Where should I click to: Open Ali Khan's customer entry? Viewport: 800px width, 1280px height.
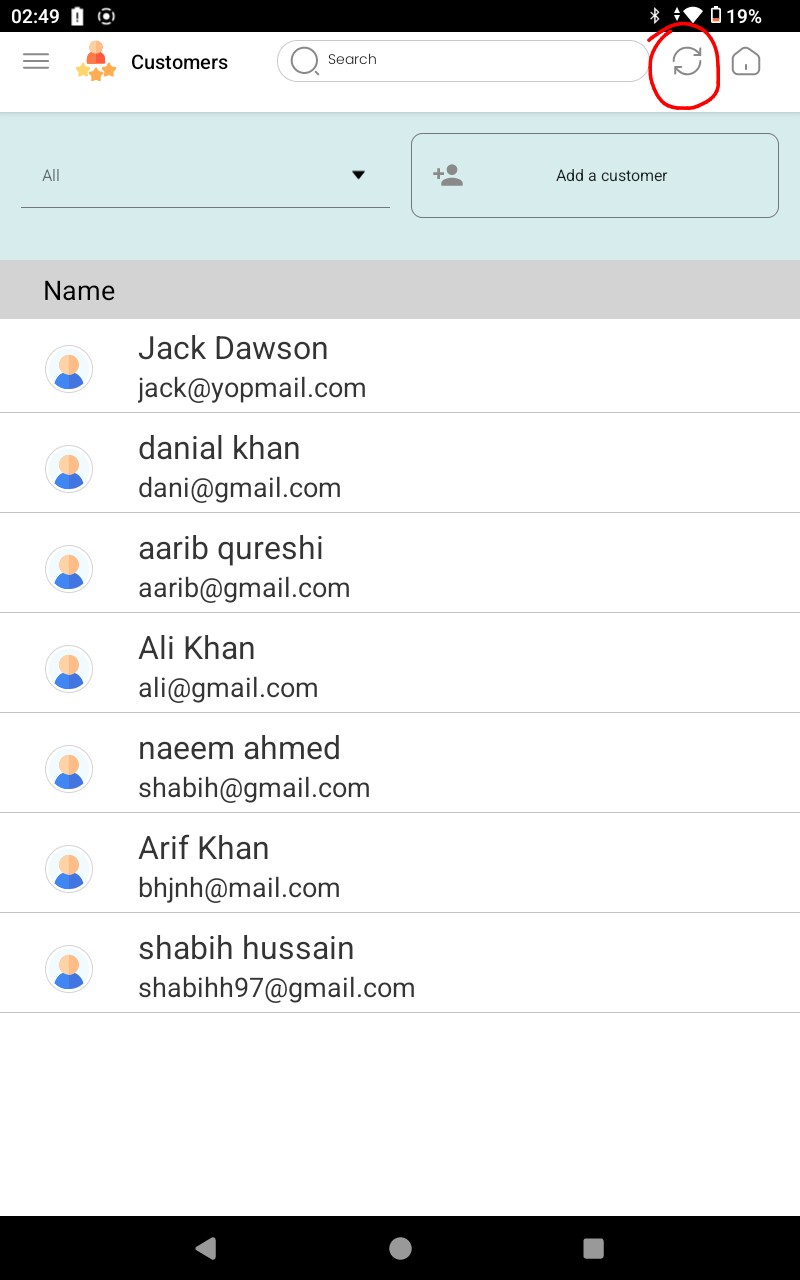click(400, 663)
